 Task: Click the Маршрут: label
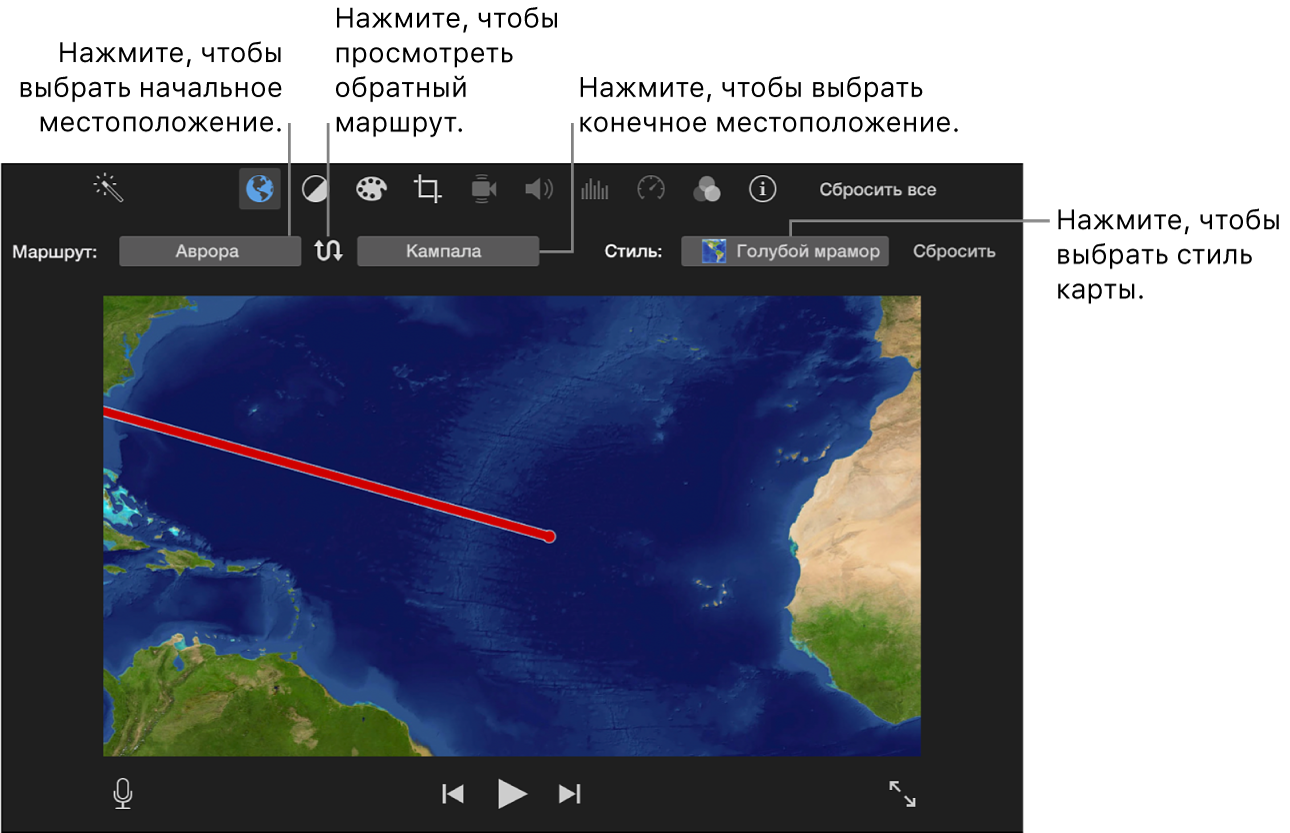(x=55, y=251)
